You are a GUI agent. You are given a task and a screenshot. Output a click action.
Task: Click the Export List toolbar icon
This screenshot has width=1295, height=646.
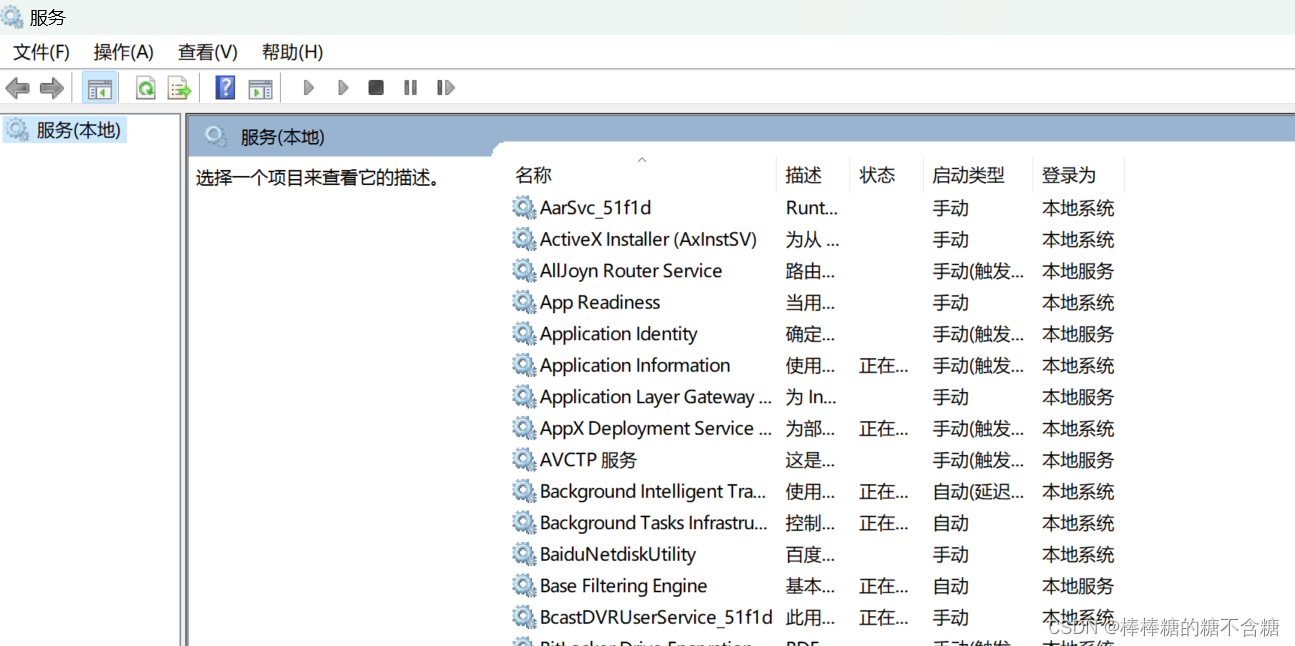[x=179, y=88]
